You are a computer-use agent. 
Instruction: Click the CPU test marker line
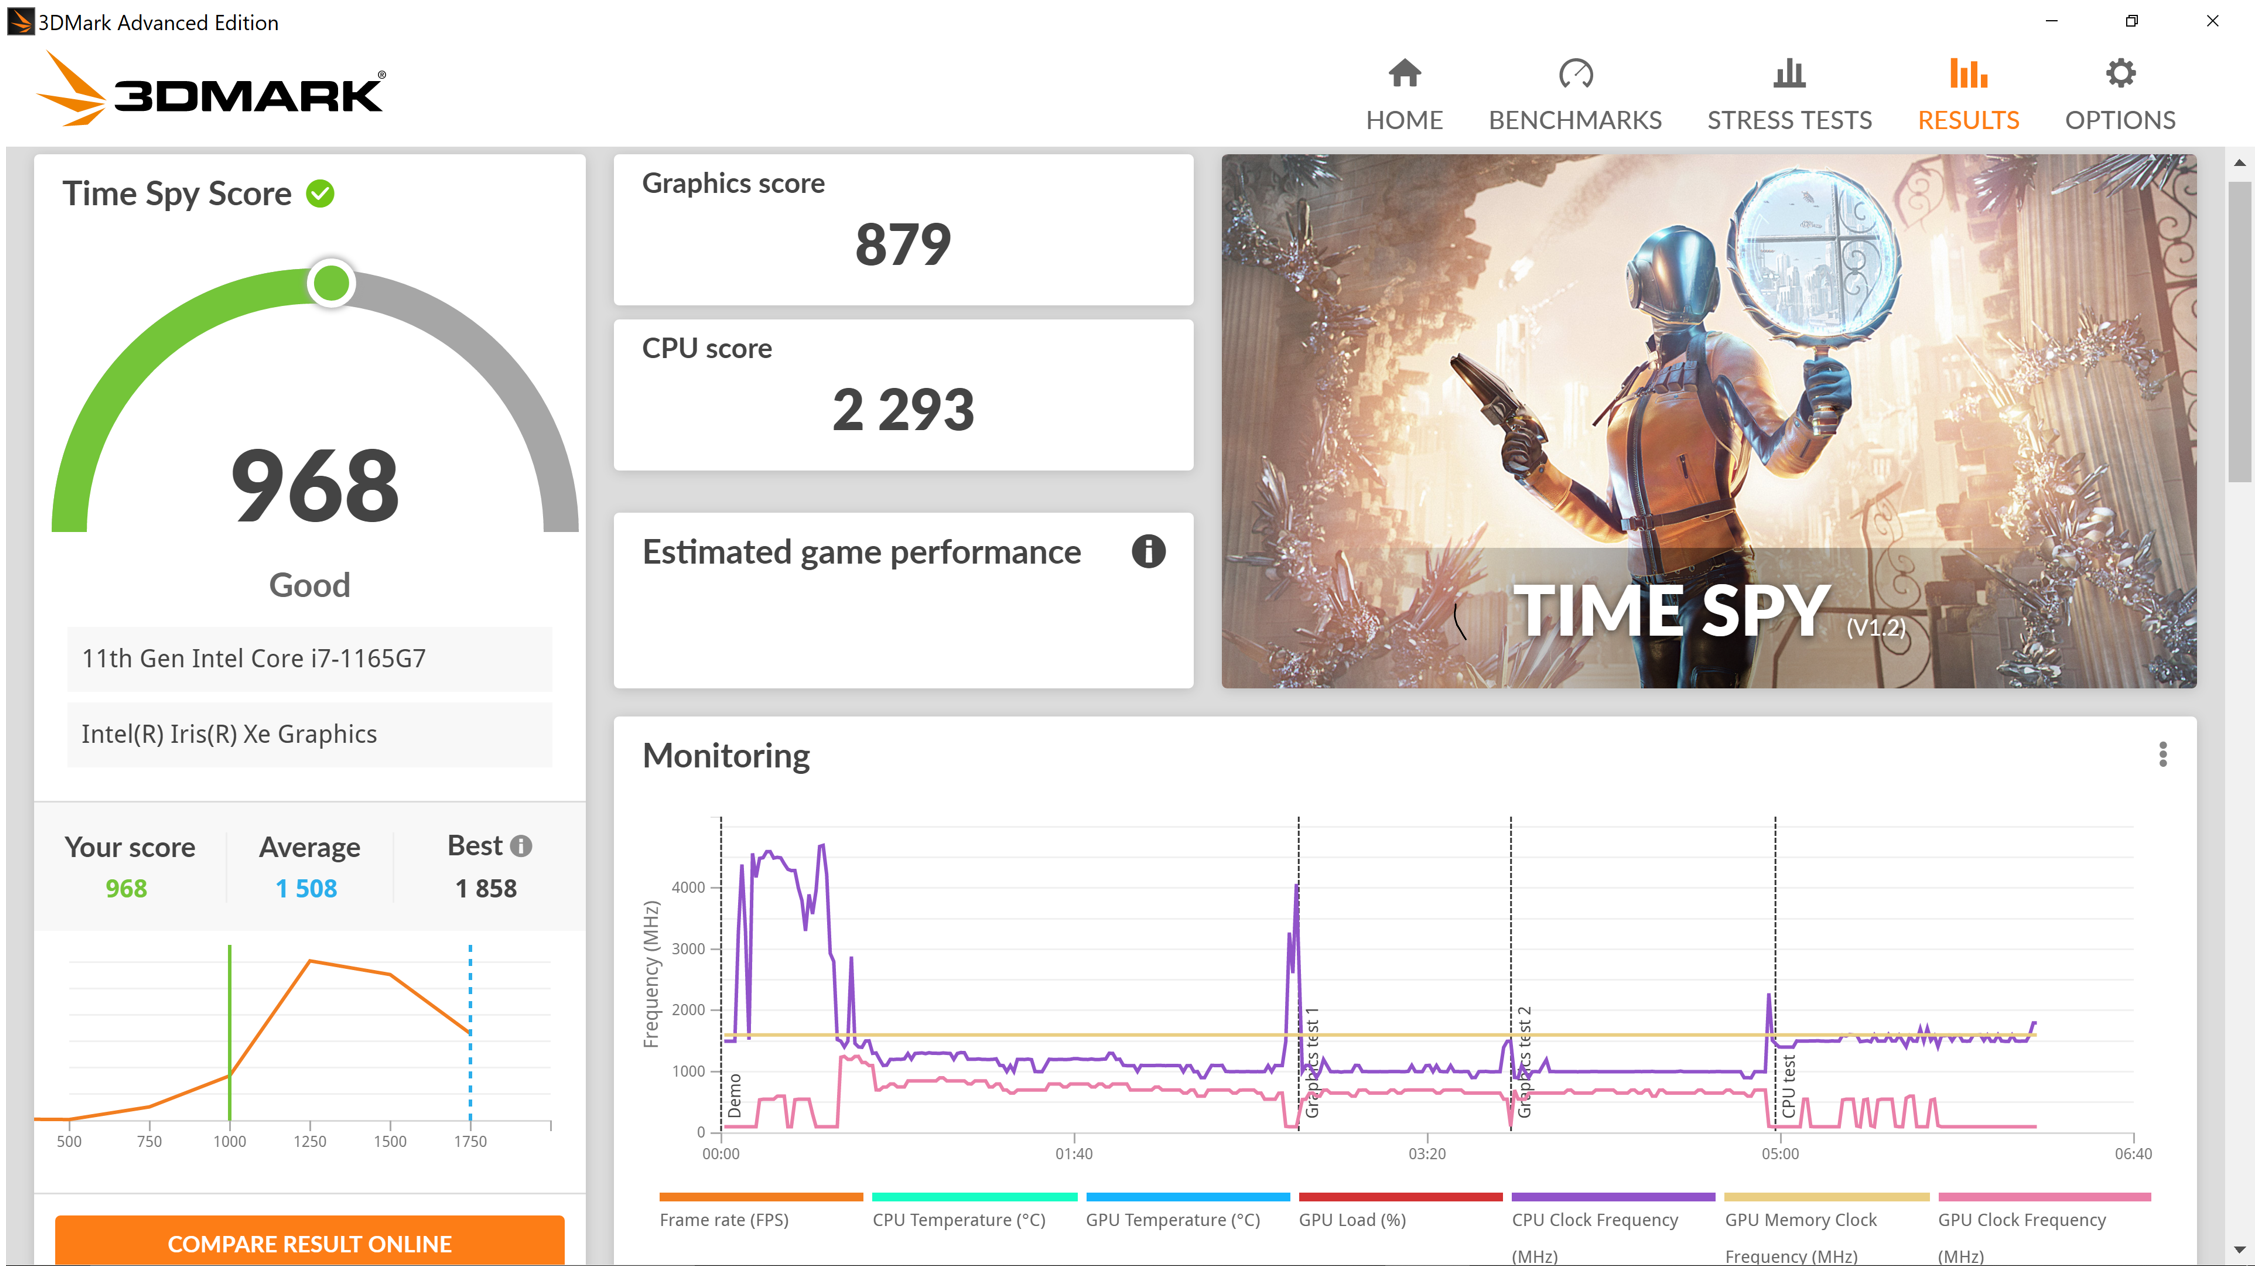tap(1775, 975)
